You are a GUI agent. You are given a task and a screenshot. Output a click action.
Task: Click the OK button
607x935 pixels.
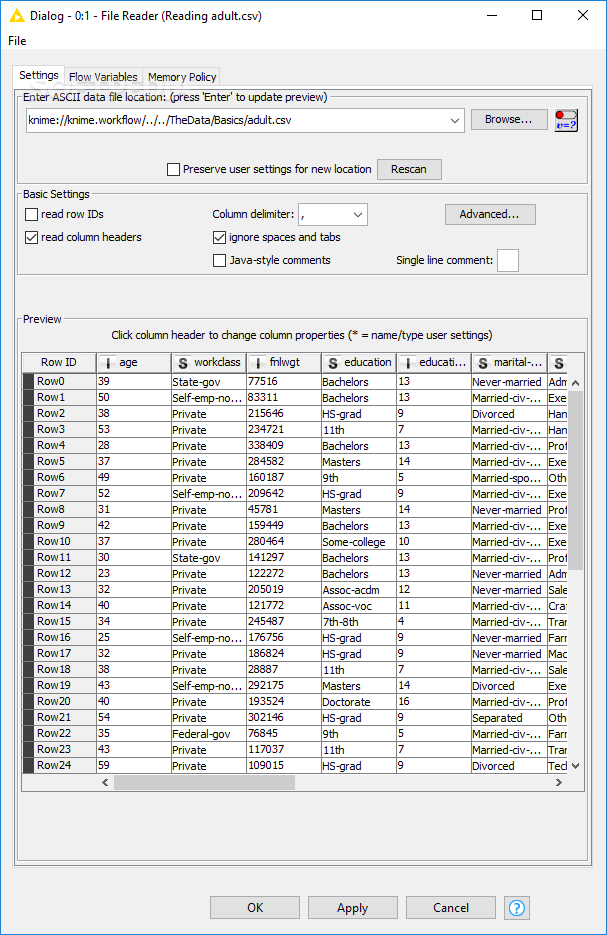255,908
